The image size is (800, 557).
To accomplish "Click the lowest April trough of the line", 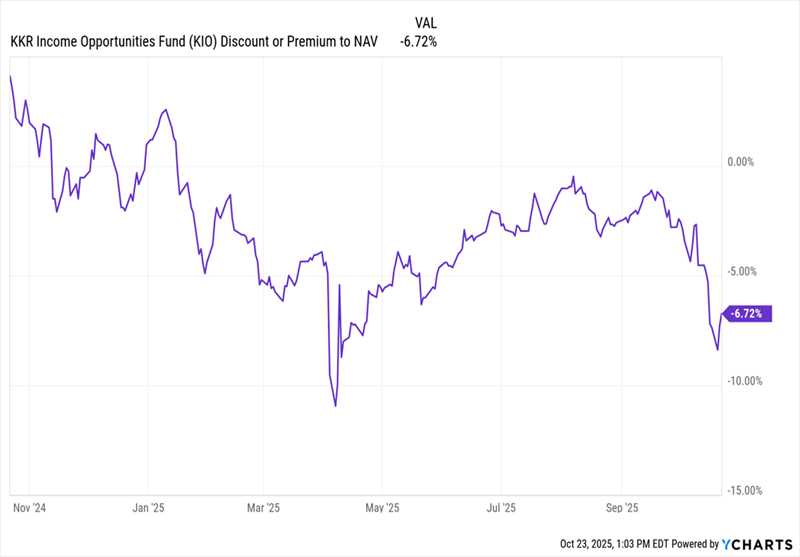I will [336, 406].
